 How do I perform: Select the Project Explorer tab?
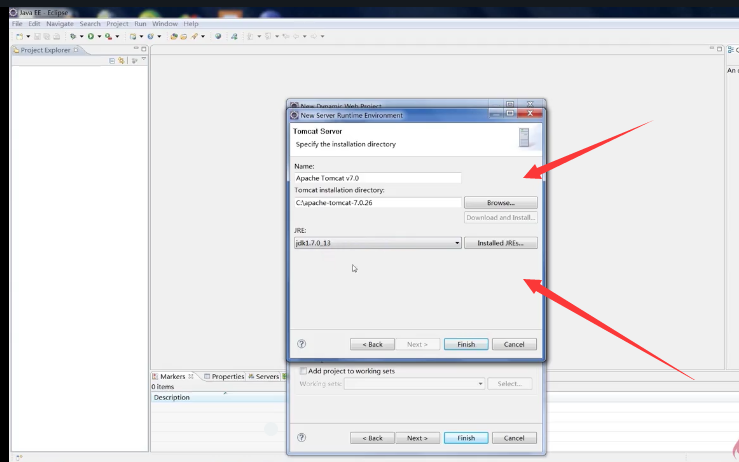point(45,50)
